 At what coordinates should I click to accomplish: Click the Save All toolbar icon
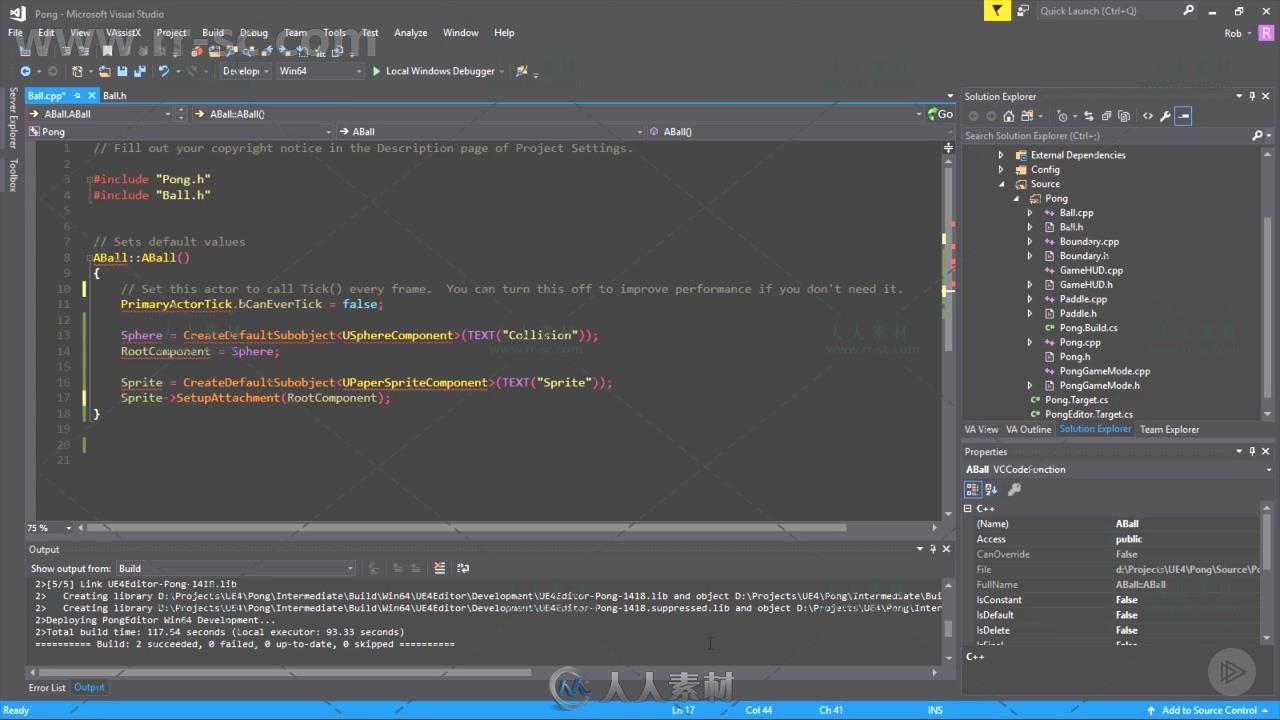(139, 71)
